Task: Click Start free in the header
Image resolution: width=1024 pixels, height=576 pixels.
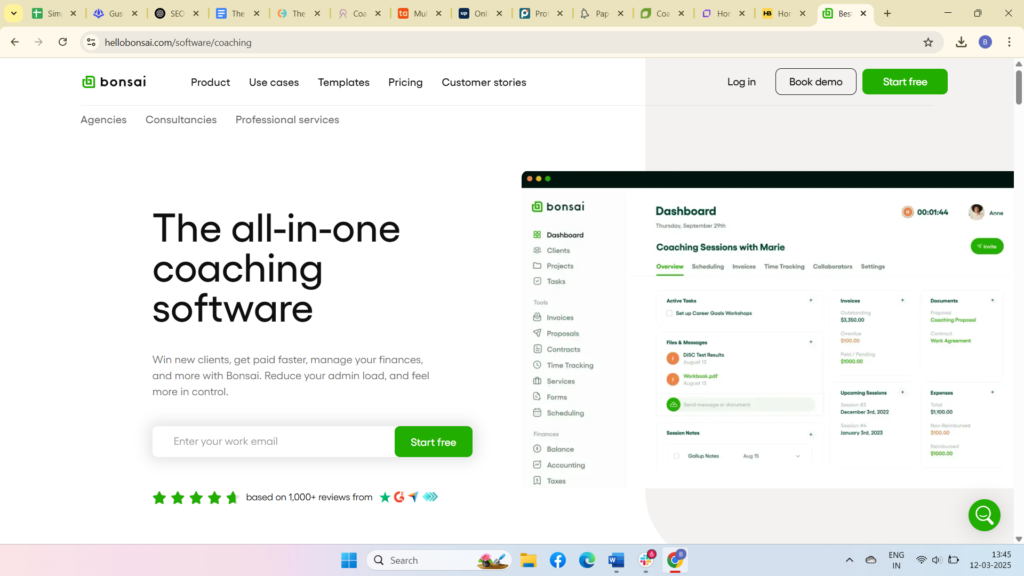Action: tap(904, 82)
